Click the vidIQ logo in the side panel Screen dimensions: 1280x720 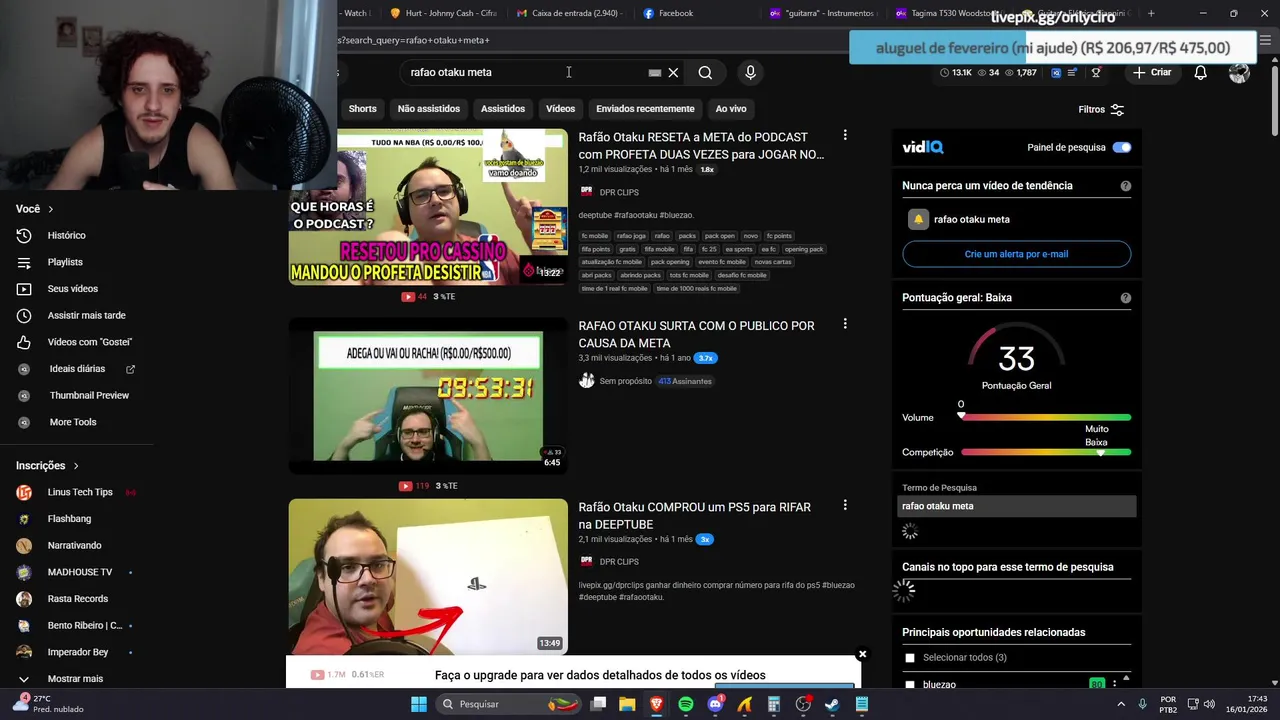click(x=922, y=147)
